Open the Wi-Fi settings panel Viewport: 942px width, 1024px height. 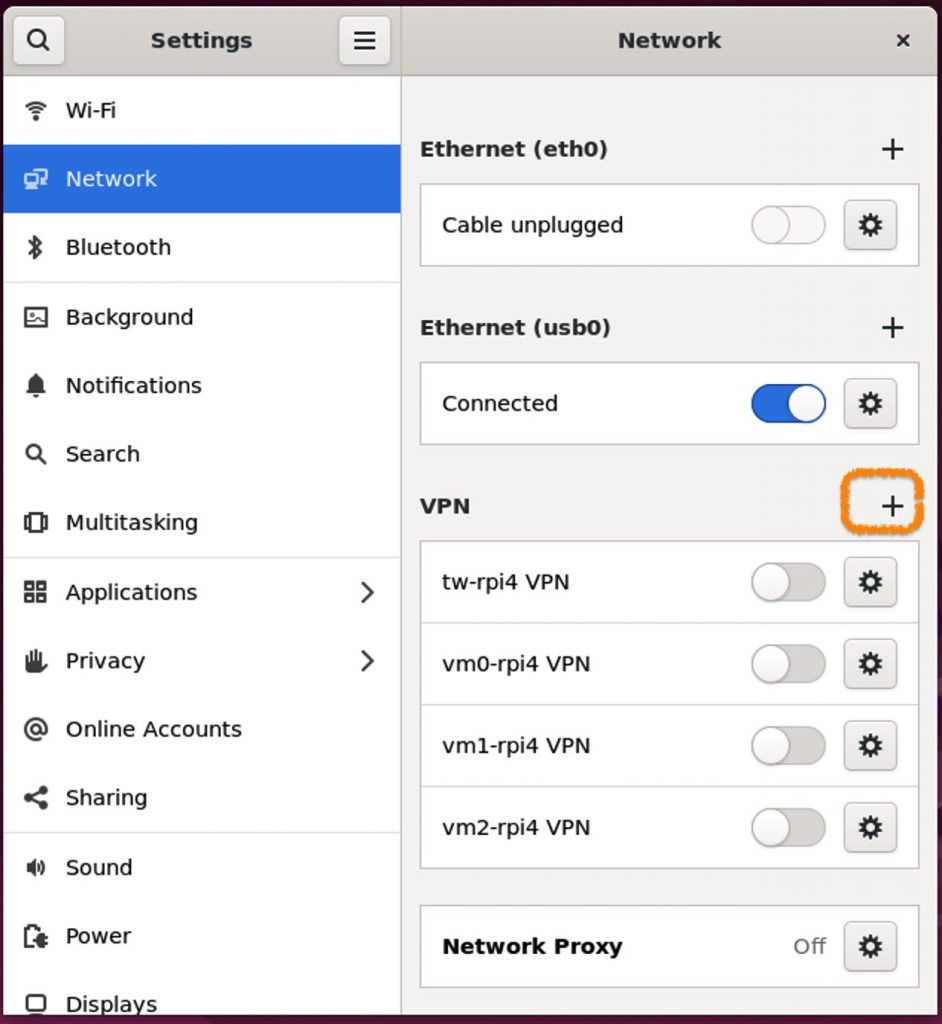click(x=200, y=110)
